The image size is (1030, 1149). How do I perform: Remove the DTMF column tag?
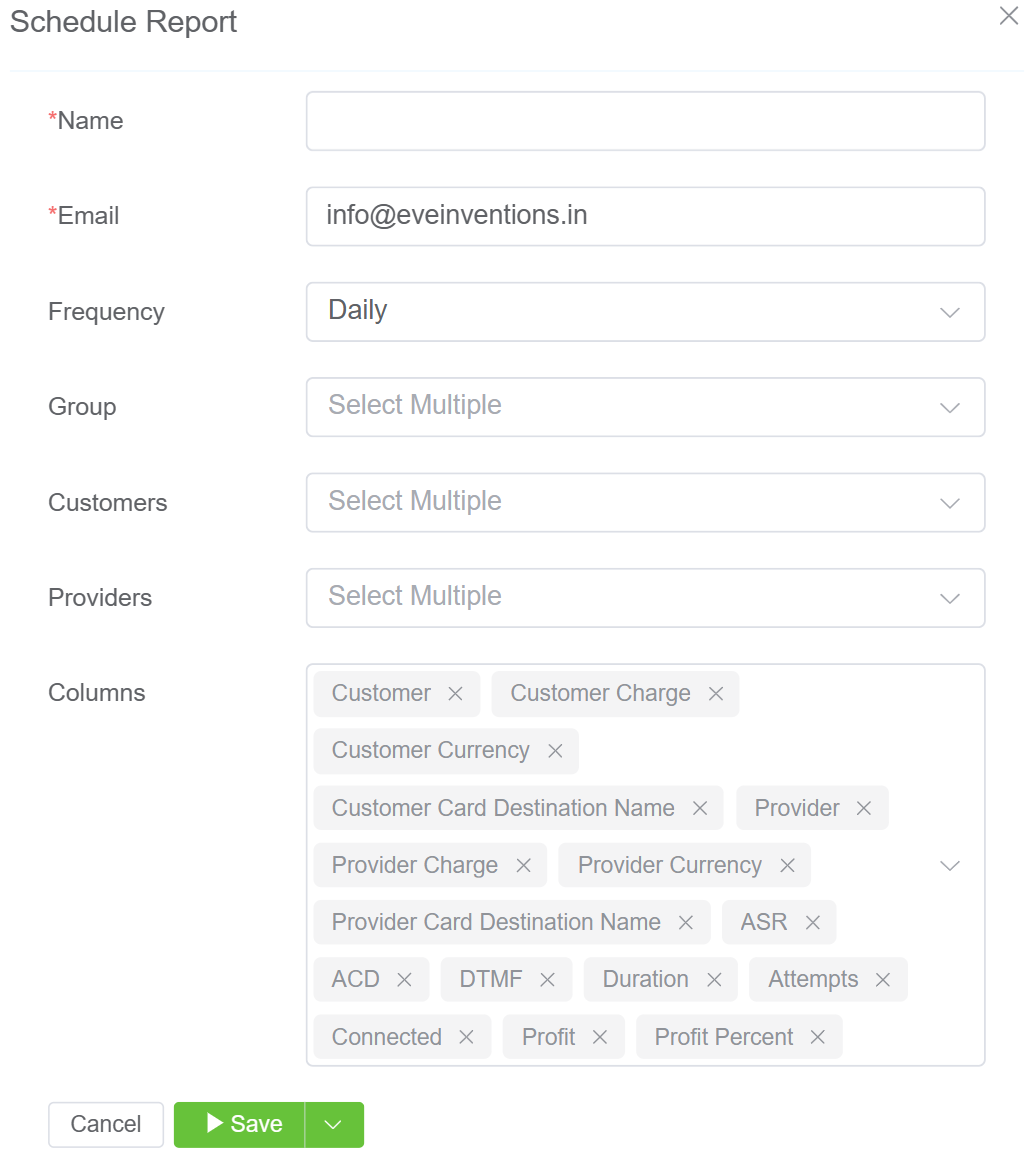point(547,980)
